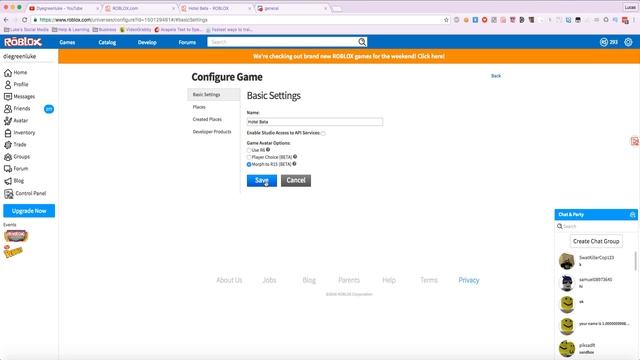The image size is (640, 360).
Task: Toggle Enable Studio Access to API Services
Action: click(323, 133)
